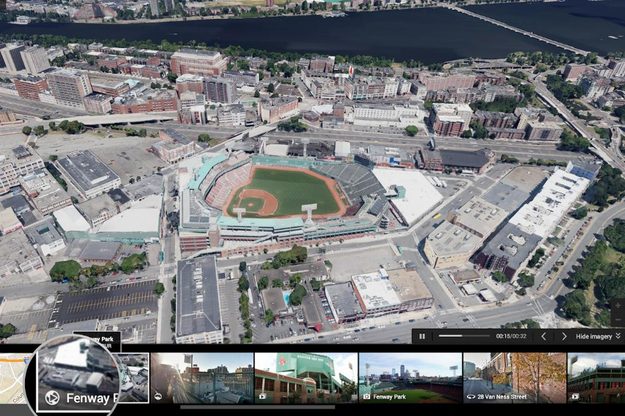Open the last brick building photo thumbnail

click(596, 378)
